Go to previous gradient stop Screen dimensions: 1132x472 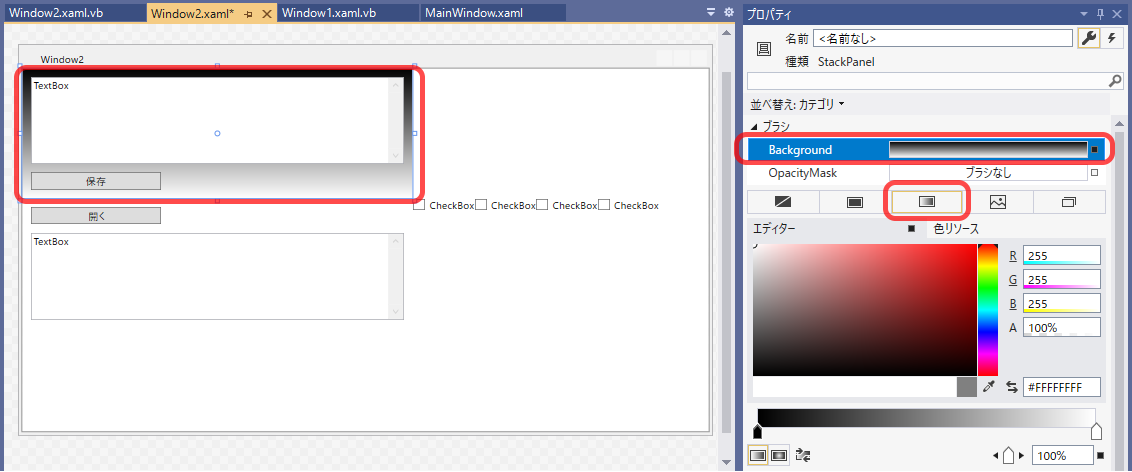pos(997,455)
